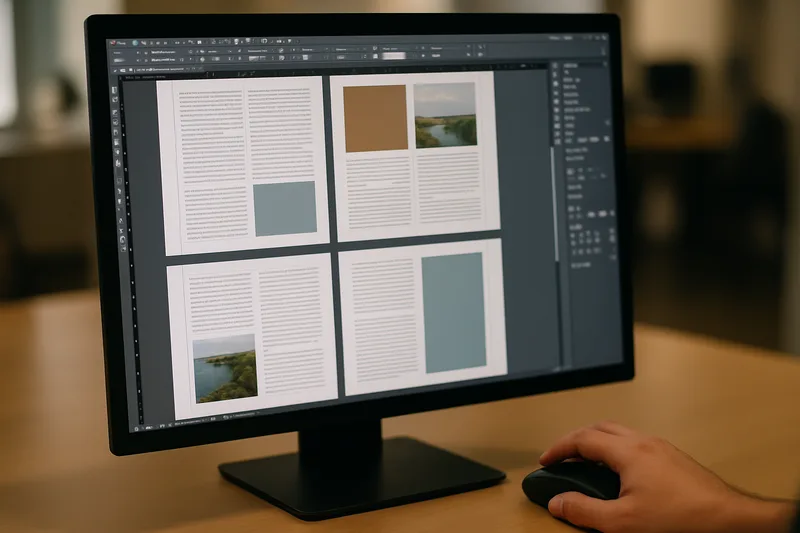Image resolution: width=800 pixels, height=533 pixels.
Task: Click the text column left of the tall blue-gray rectangle
Action: (x=385, y=321)
